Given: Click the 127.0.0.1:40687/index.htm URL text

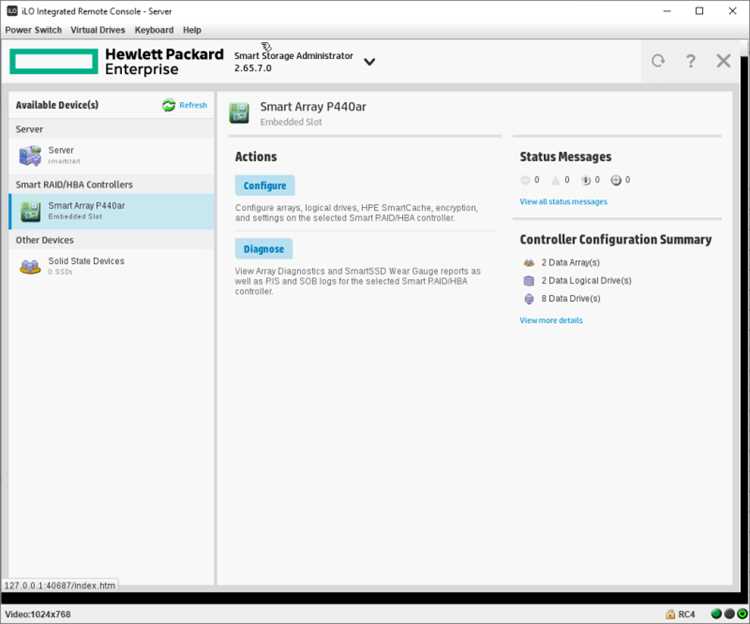Looking at the screenshot, I should [60, 585].
